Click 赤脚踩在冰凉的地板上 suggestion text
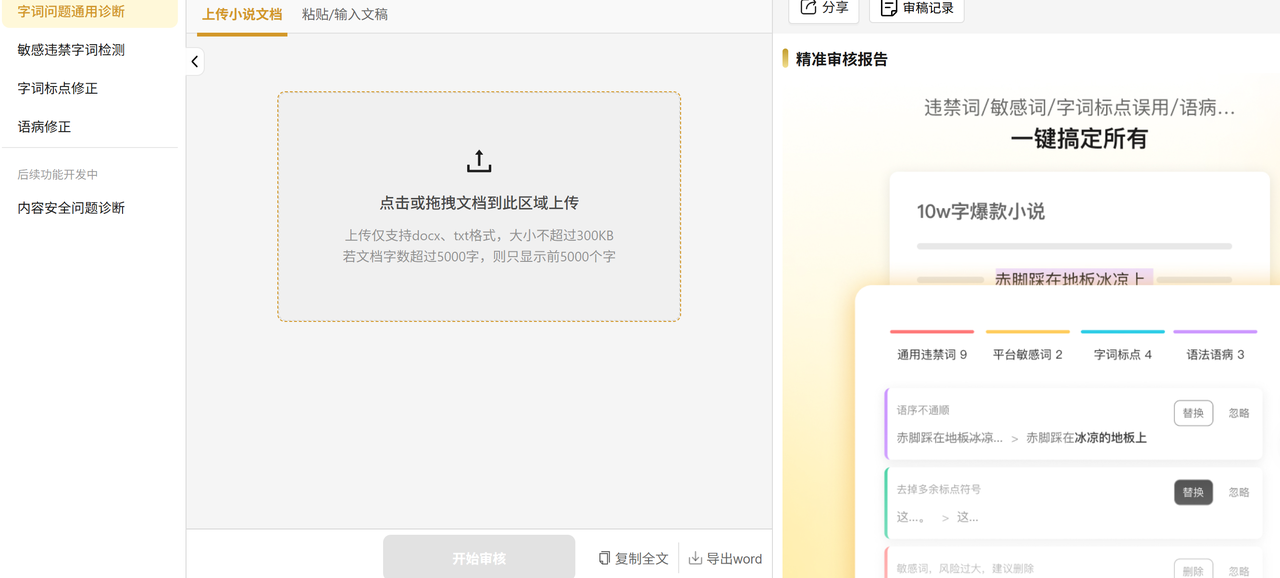Viewport: 1280px width, 578px height. click(1086, 438)
